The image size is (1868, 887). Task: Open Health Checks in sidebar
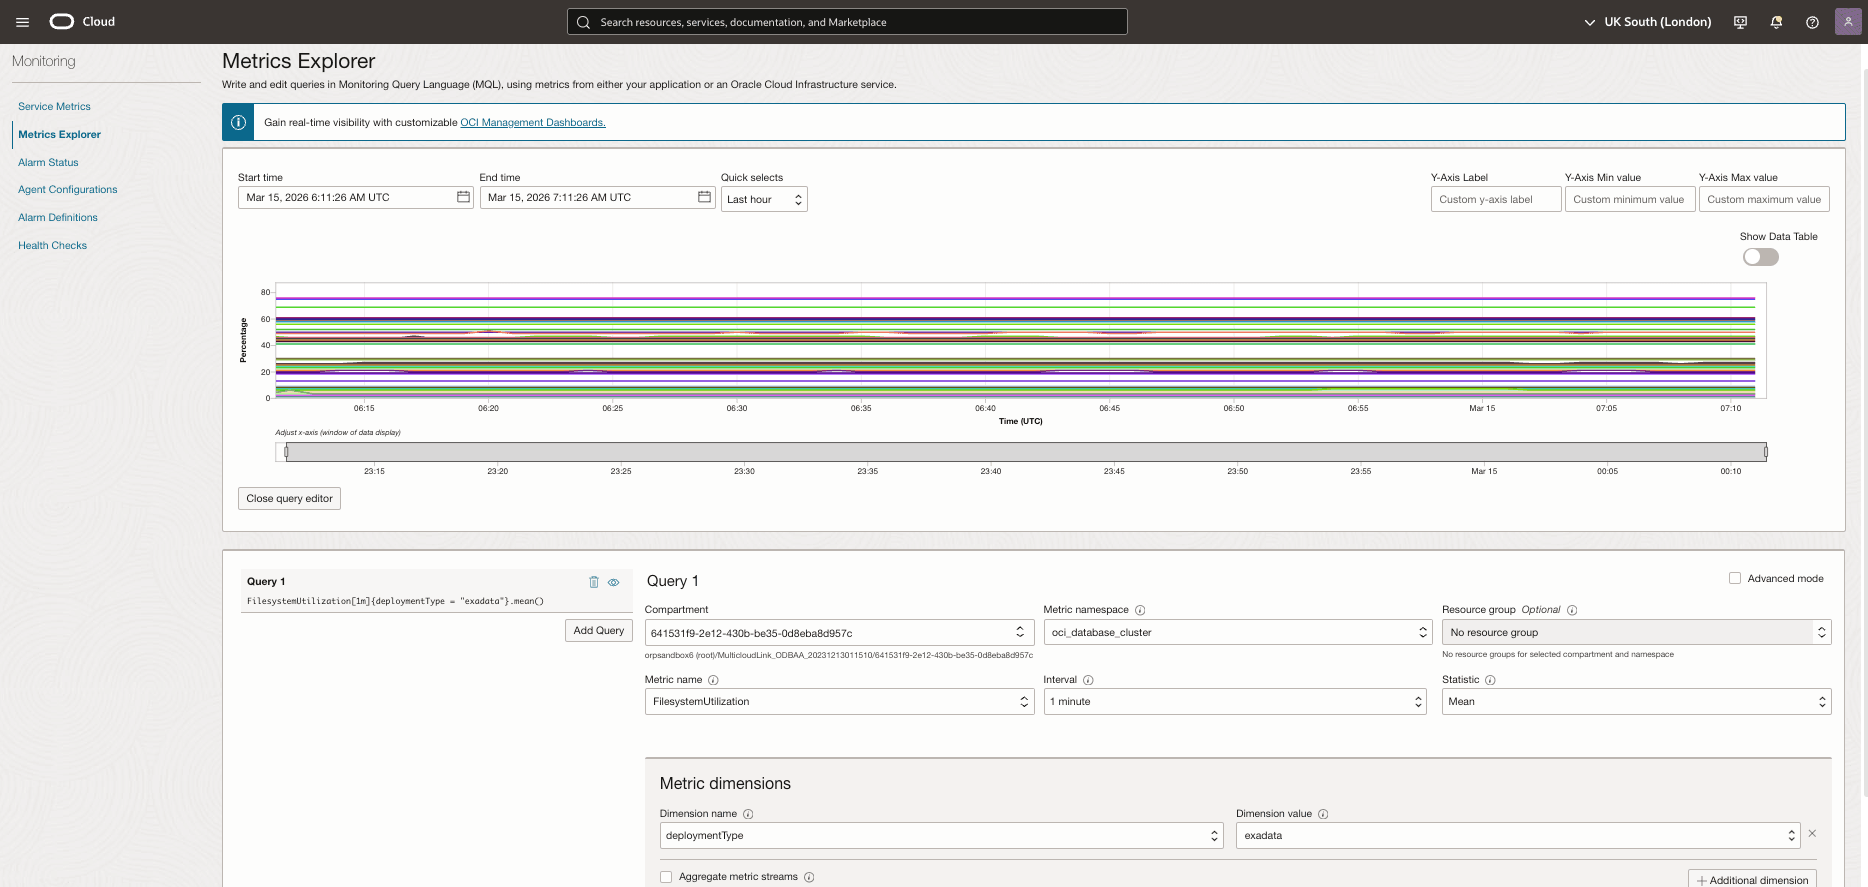pos(52,245)
